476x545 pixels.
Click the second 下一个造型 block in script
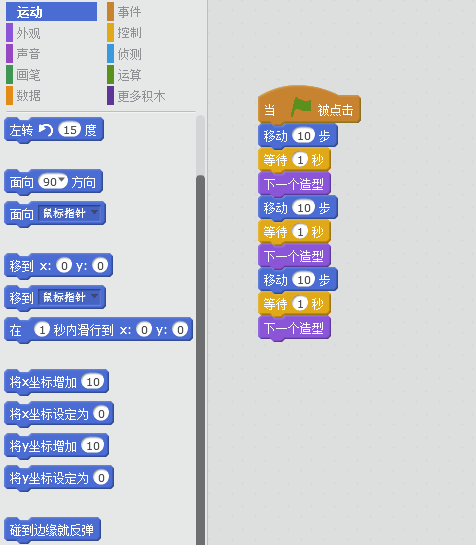click(294, 256)
